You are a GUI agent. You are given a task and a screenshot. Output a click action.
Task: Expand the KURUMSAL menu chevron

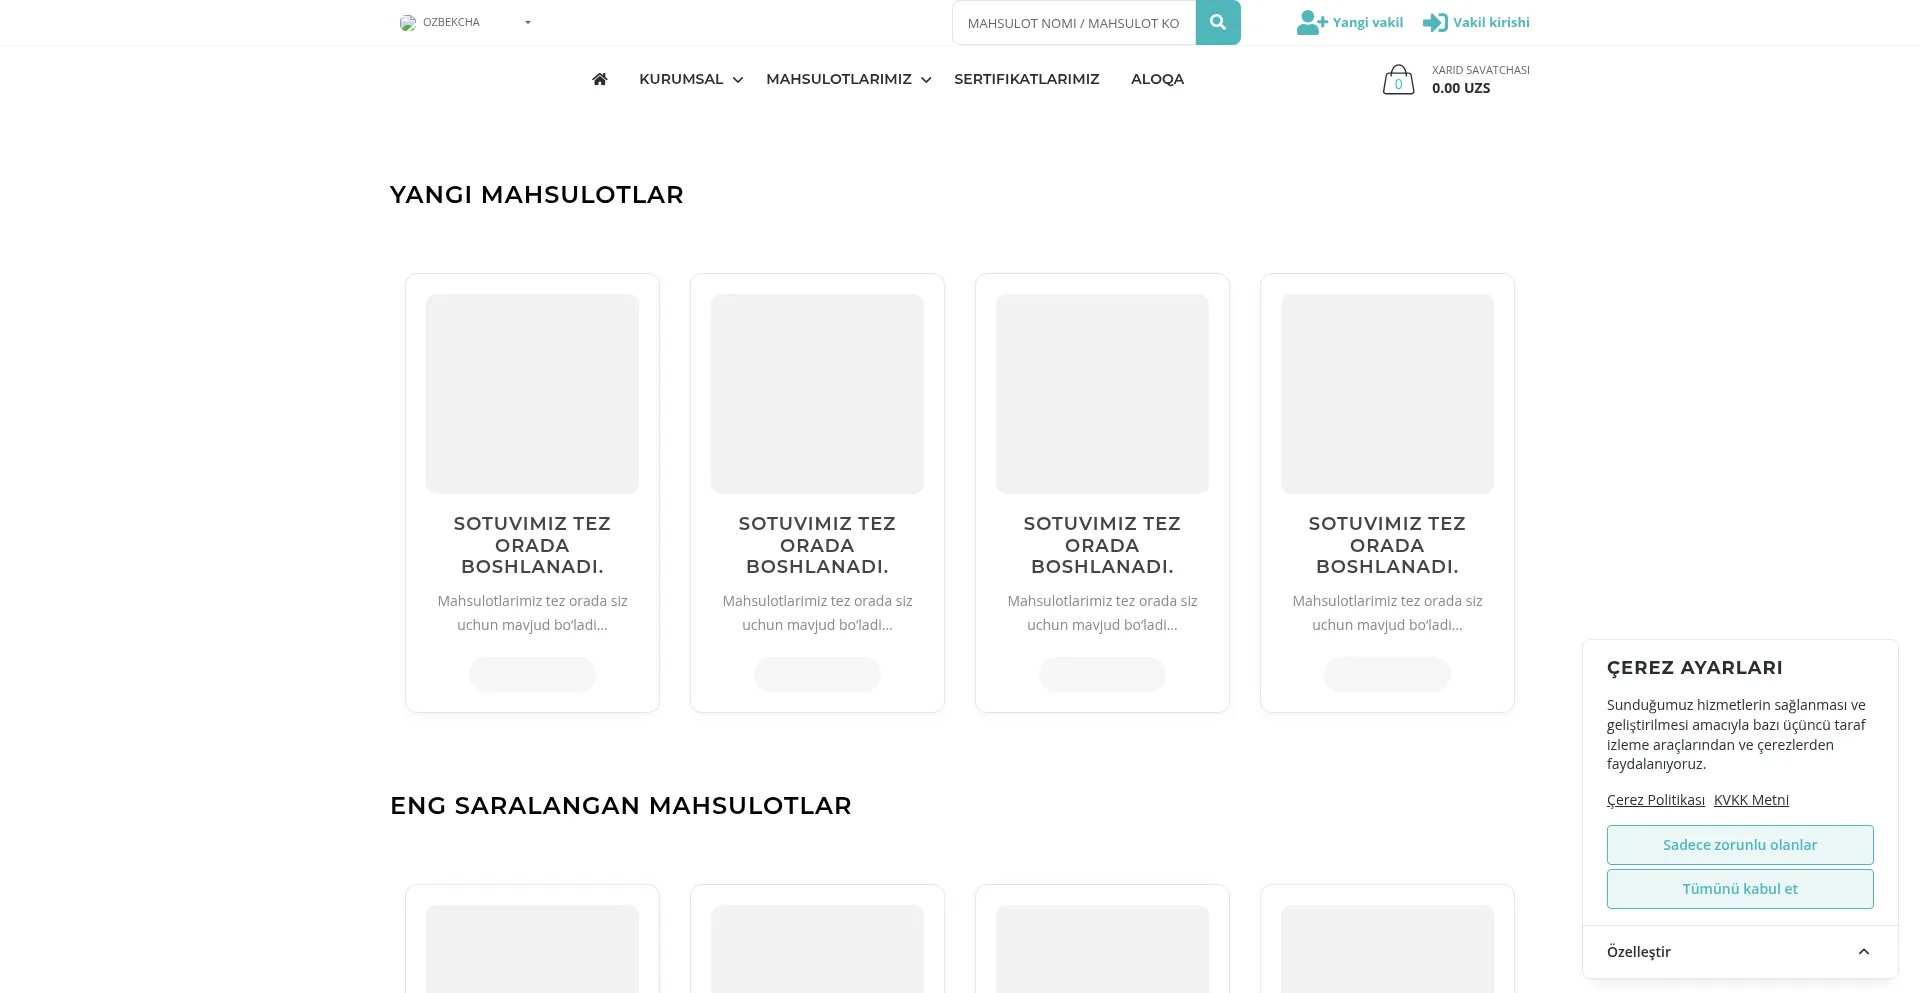click(x=738, y=80)
